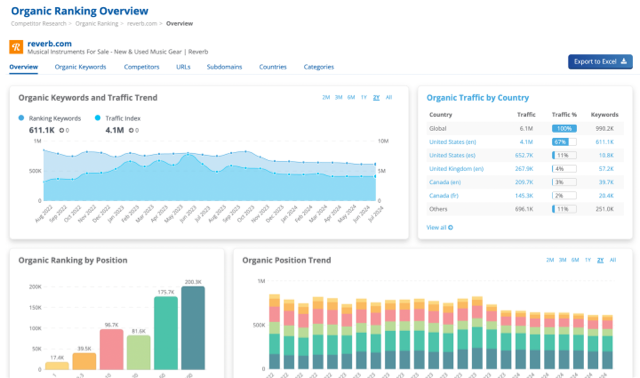
Task: Open Canada (fr) country link
Action: tap(444, 196)
